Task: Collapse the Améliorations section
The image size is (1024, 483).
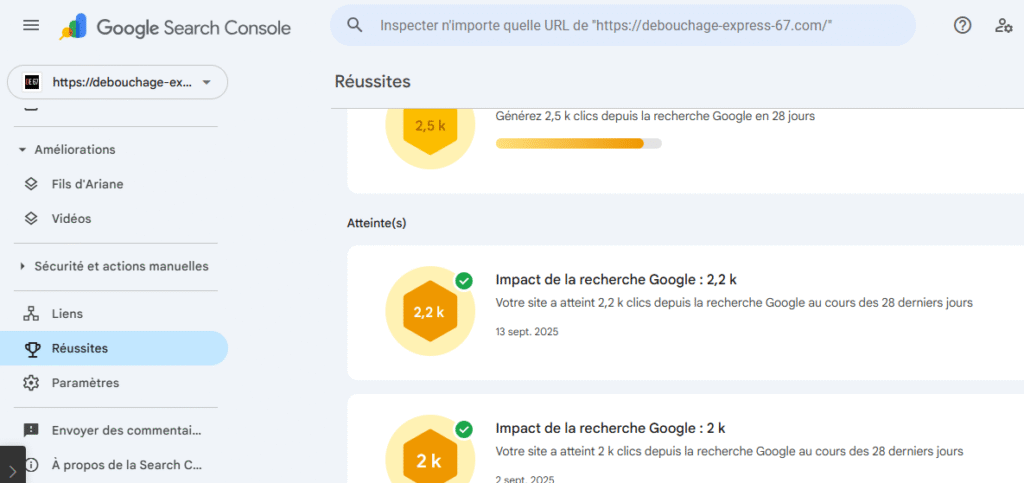Action: 23,150
